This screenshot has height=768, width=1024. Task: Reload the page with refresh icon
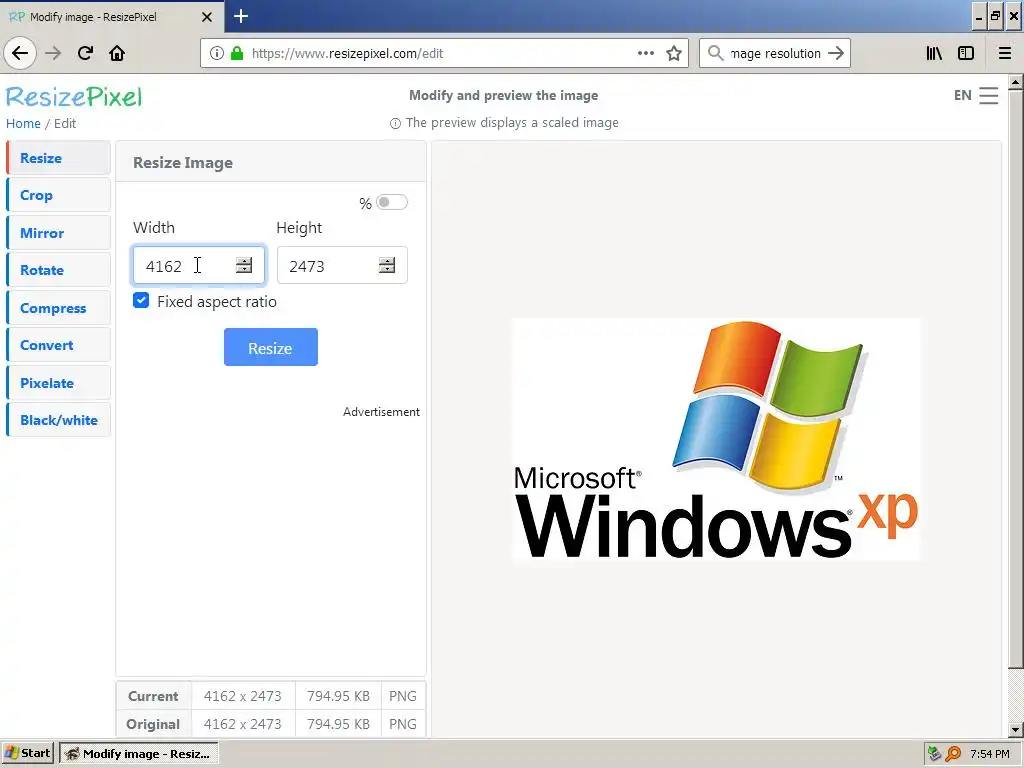click(x=85, y=53)
